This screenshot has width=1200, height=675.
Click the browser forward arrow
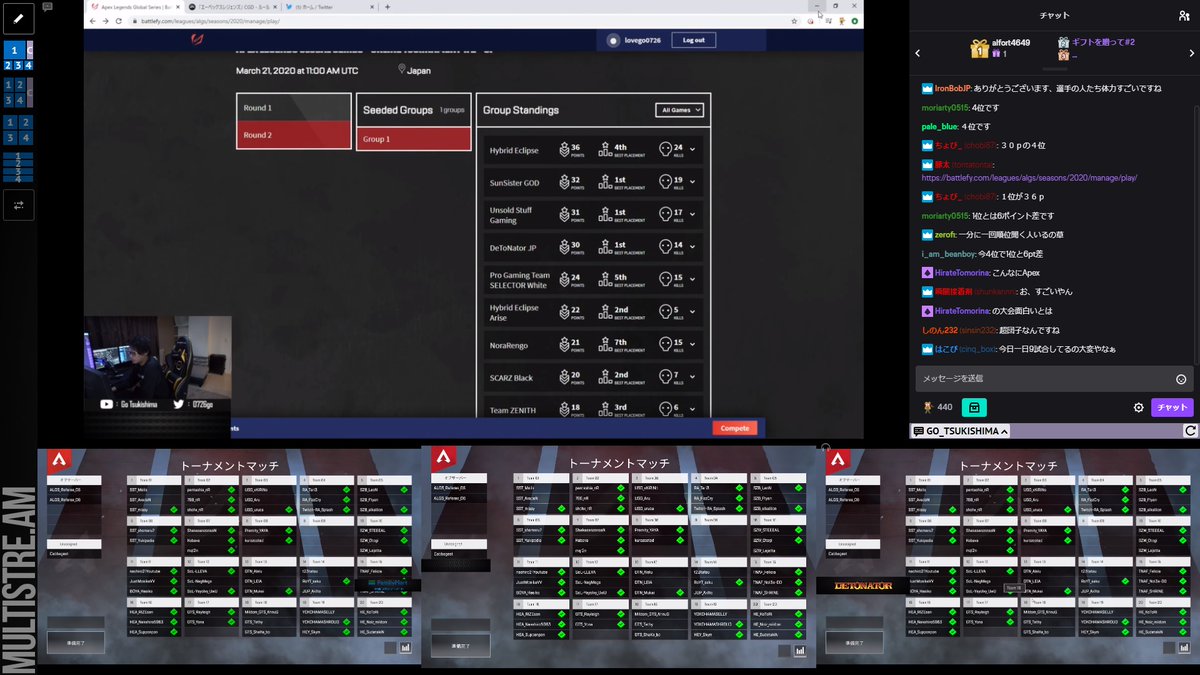pos(105,20)
